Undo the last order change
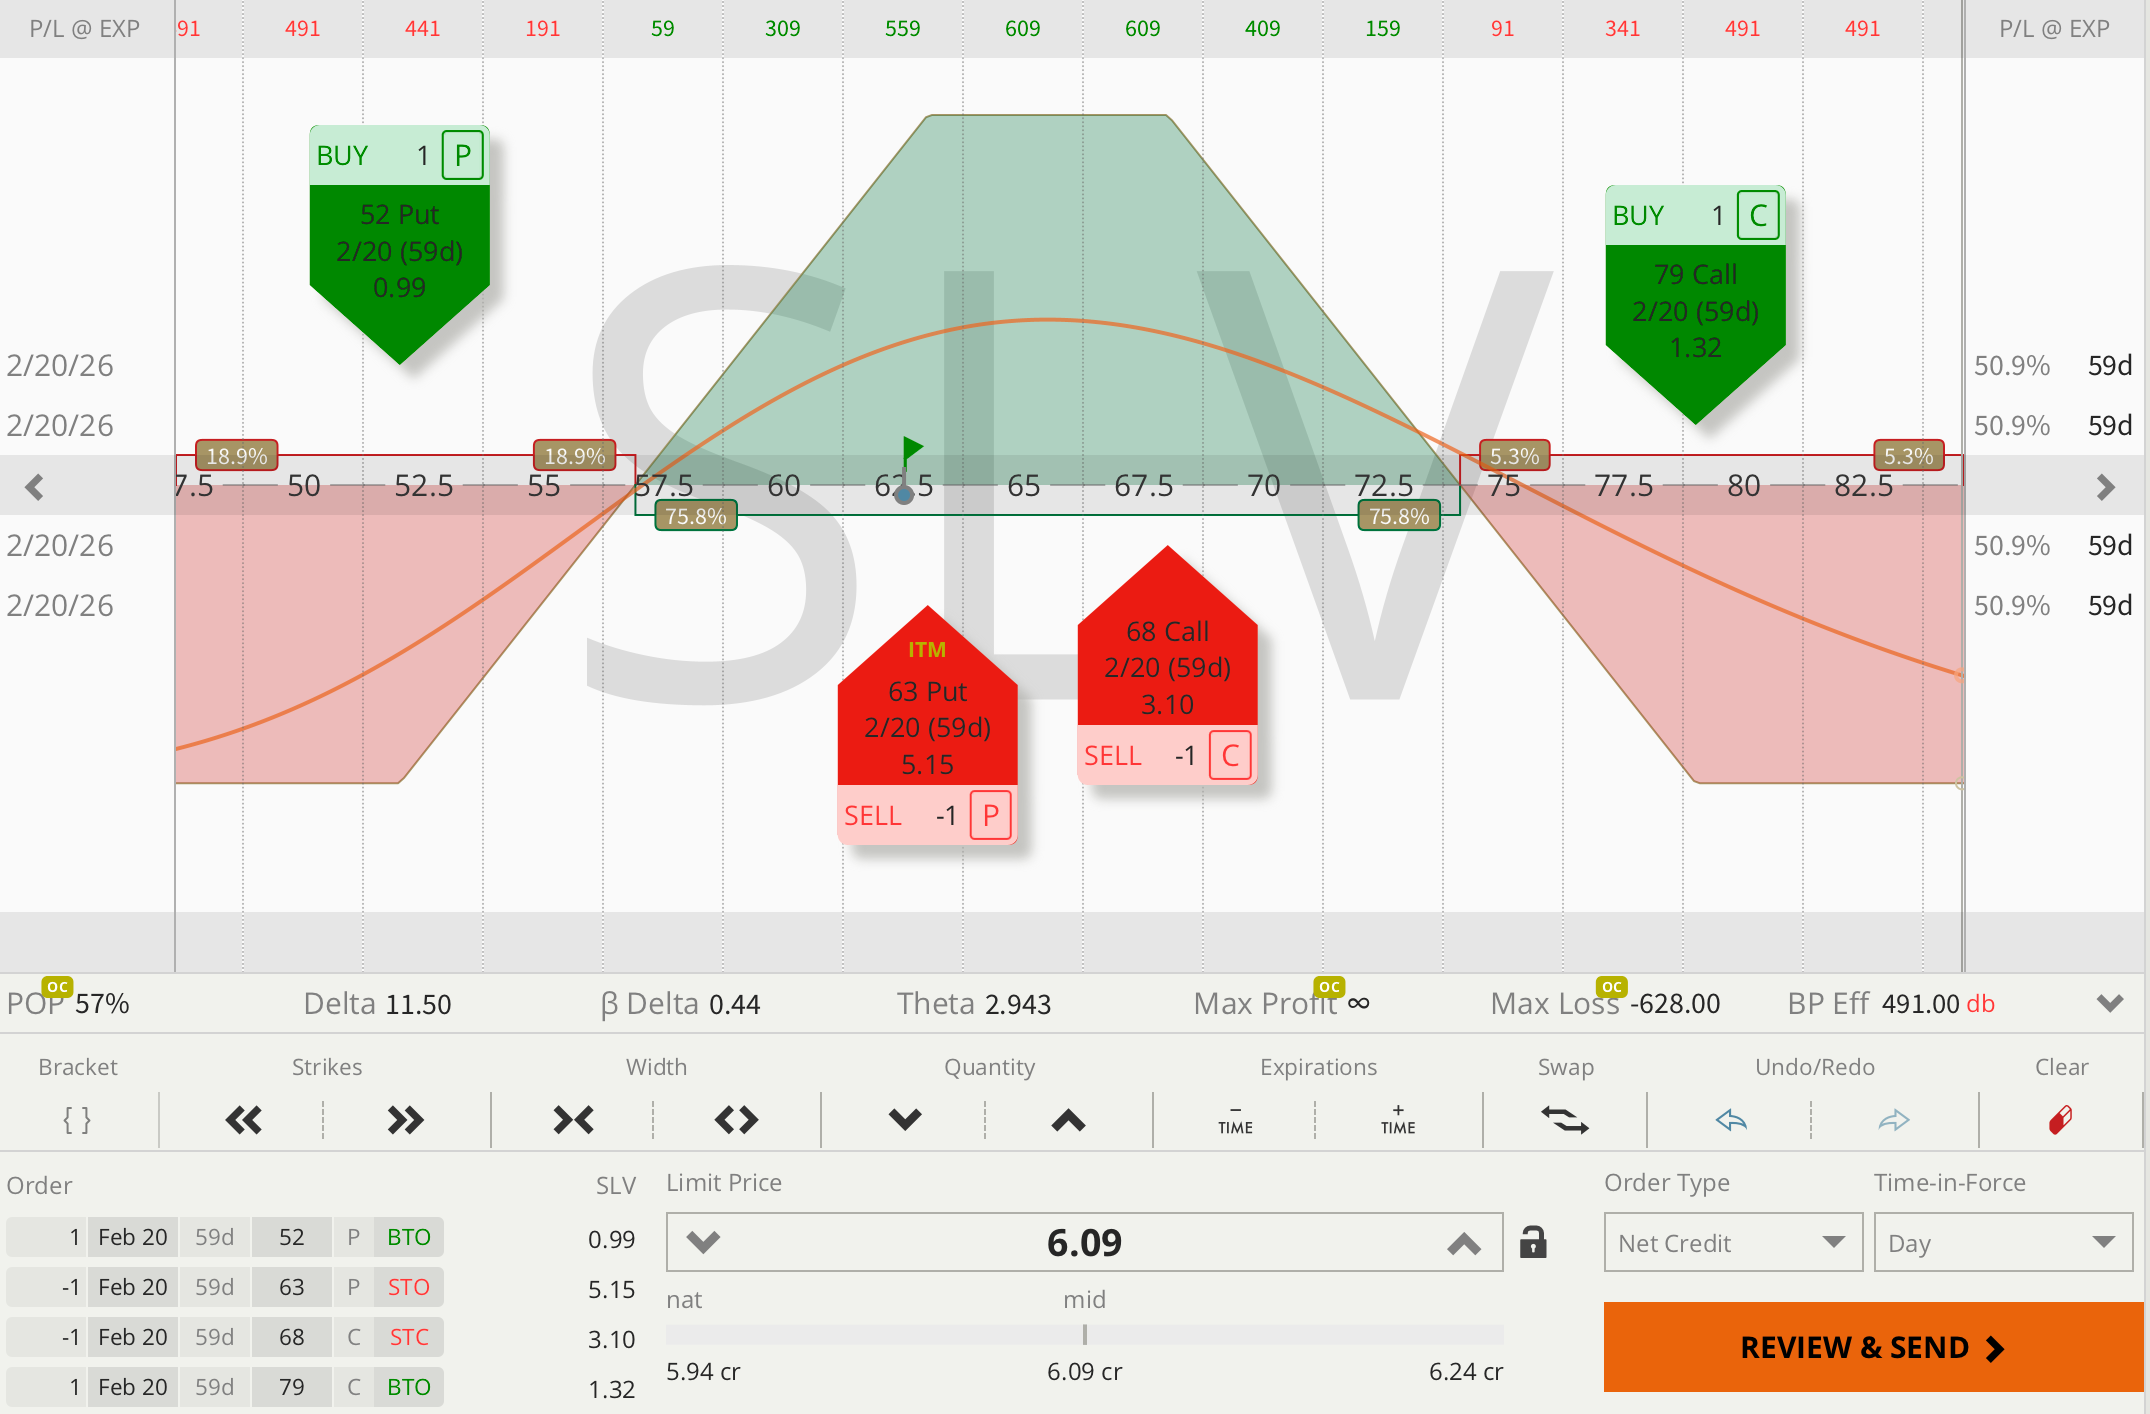The width and height of the screenshot is (2150, 1414). coord(1731,1120)
